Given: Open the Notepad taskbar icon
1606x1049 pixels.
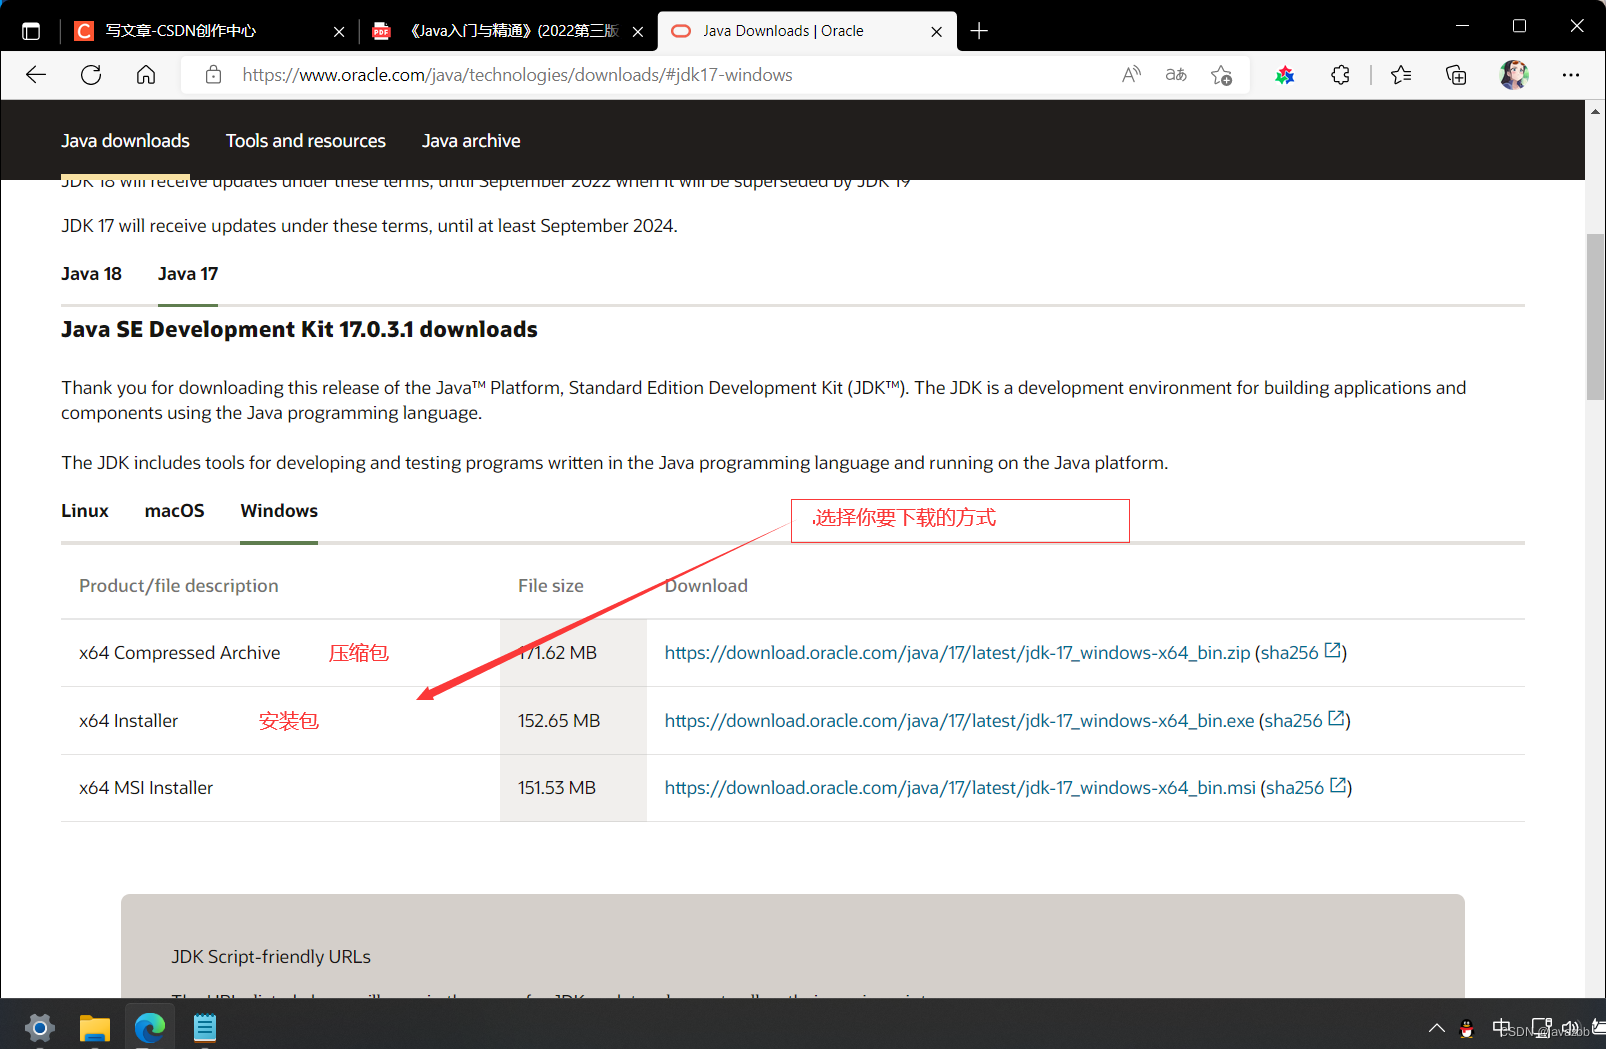Looking at the screenshot, I should coord(205,1027).
